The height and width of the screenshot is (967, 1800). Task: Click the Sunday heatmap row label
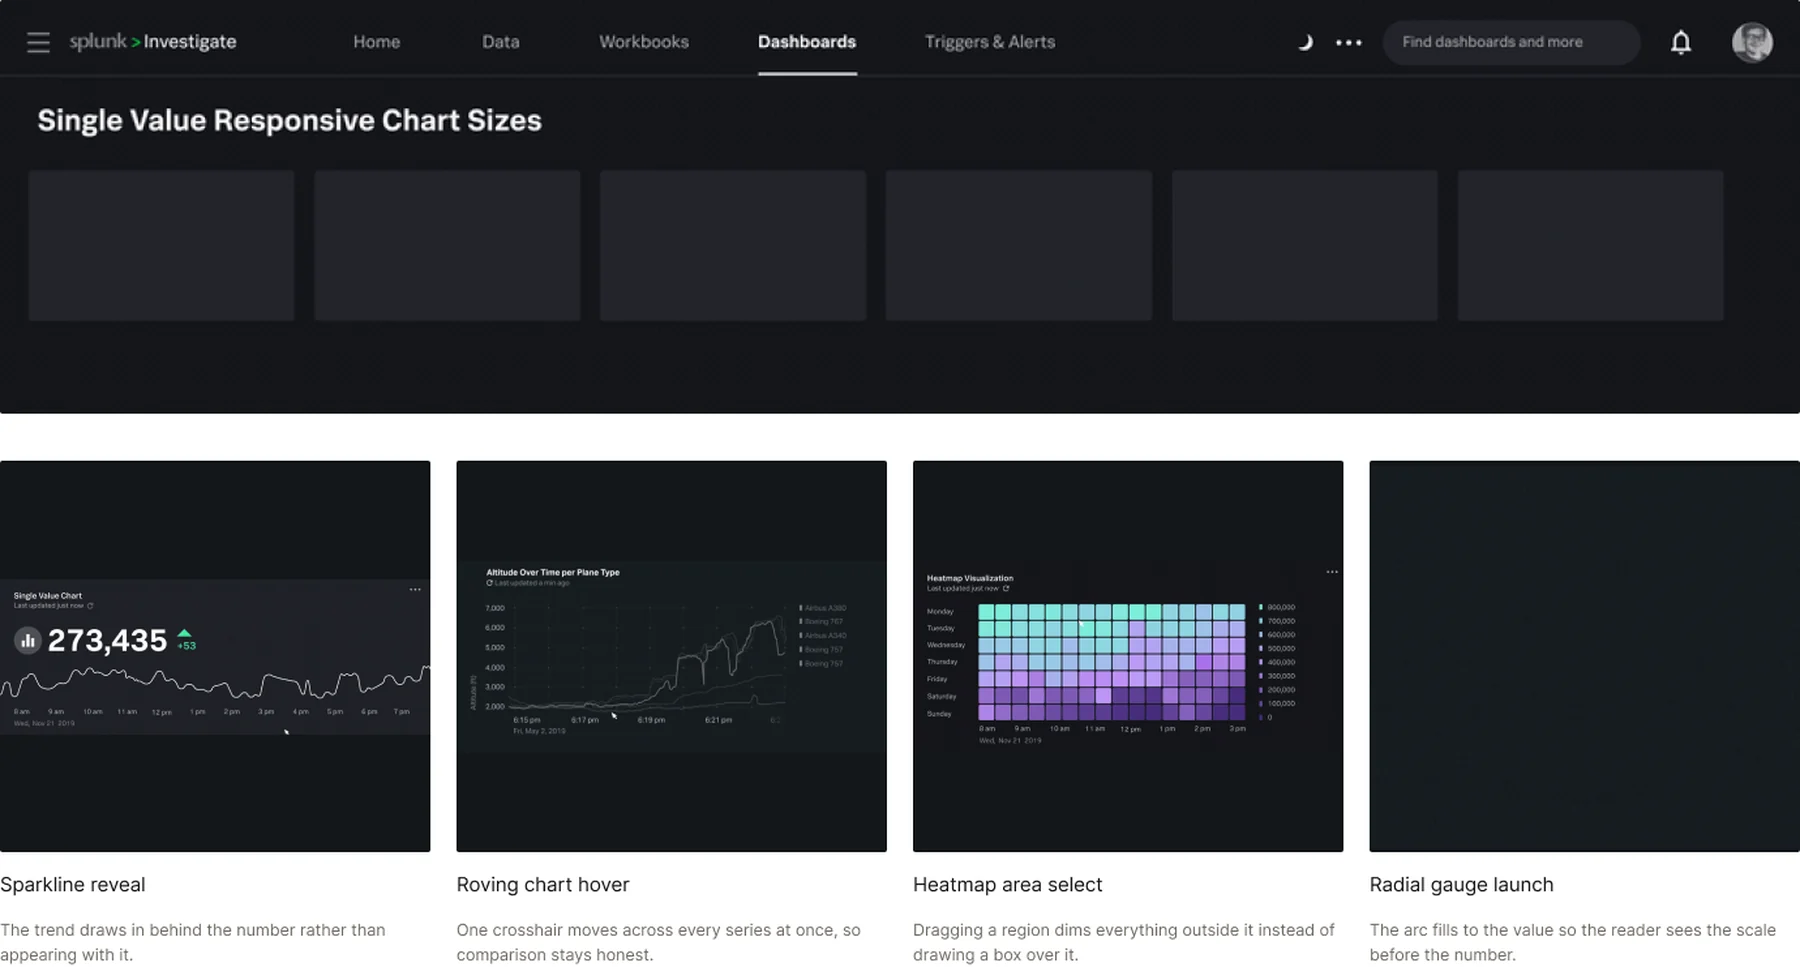(939, 714)
